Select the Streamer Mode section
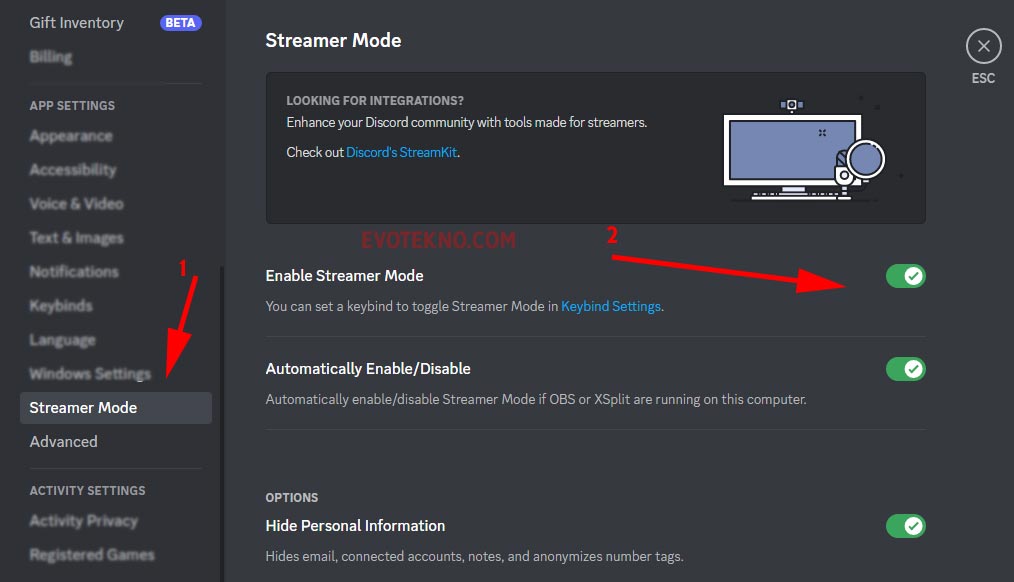This screenshot has height=582, width=1014. click(82, 407)
